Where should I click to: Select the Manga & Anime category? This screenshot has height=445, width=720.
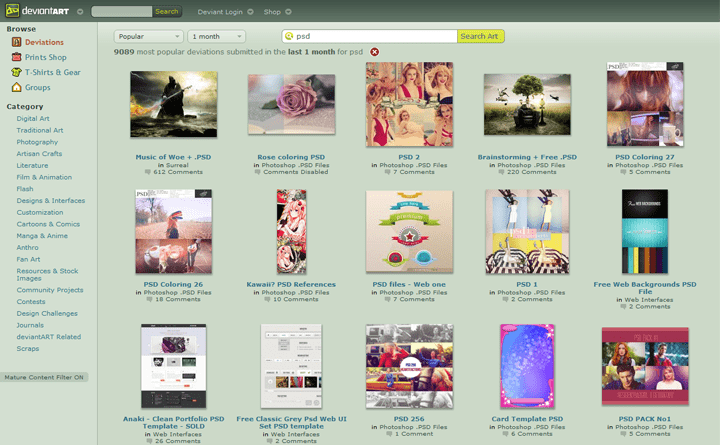(42, 236)
